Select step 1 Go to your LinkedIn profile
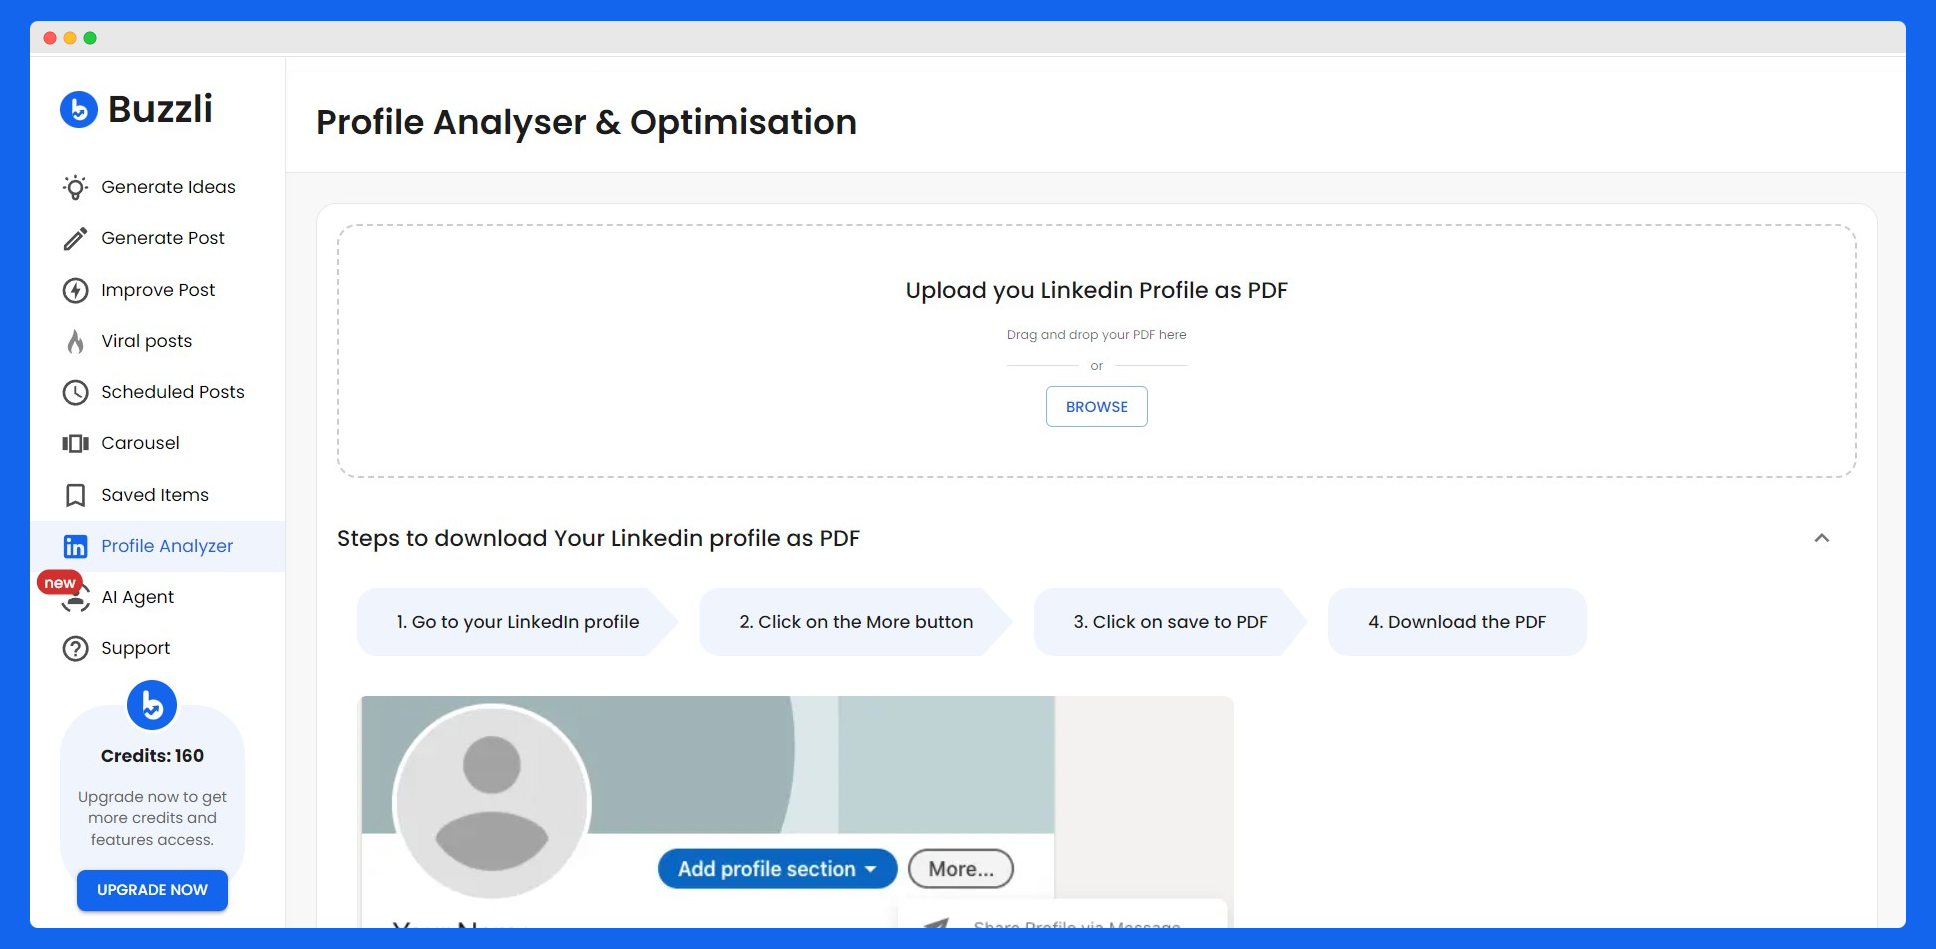 point(517,622)
